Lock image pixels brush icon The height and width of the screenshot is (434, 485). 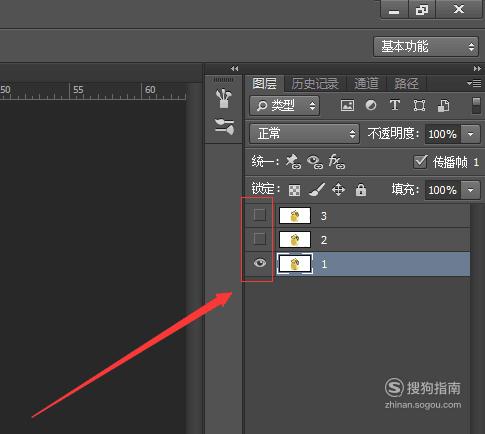click(x=316, y=190)
